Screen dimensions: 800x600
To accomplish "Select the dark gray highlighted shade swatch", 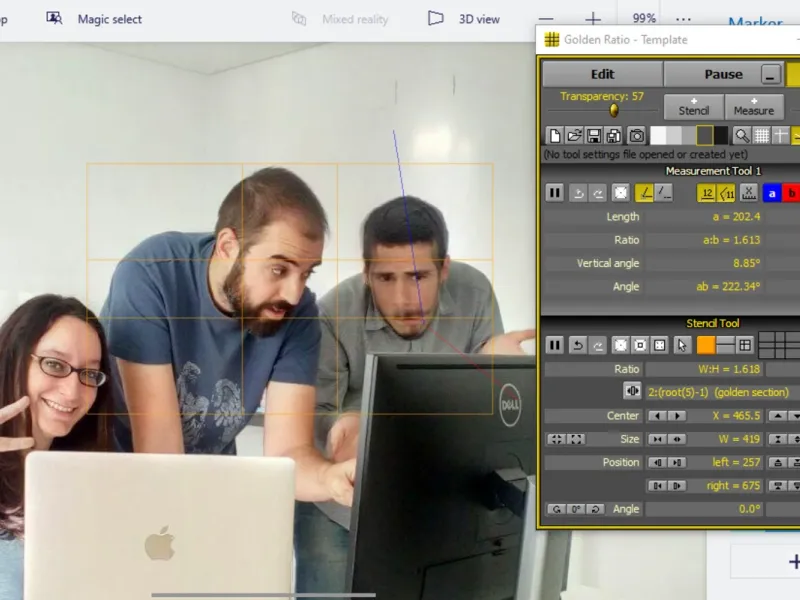I will click(x=705, y=136).
